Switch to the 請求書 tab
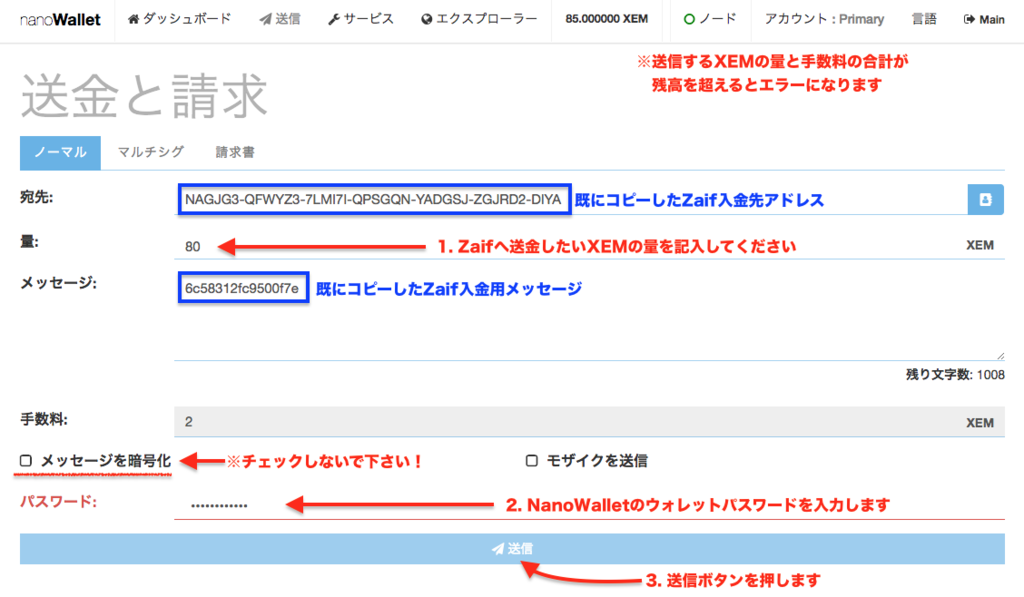Image resolution: width=1024 pixels, height=597 pixels. 235,152
